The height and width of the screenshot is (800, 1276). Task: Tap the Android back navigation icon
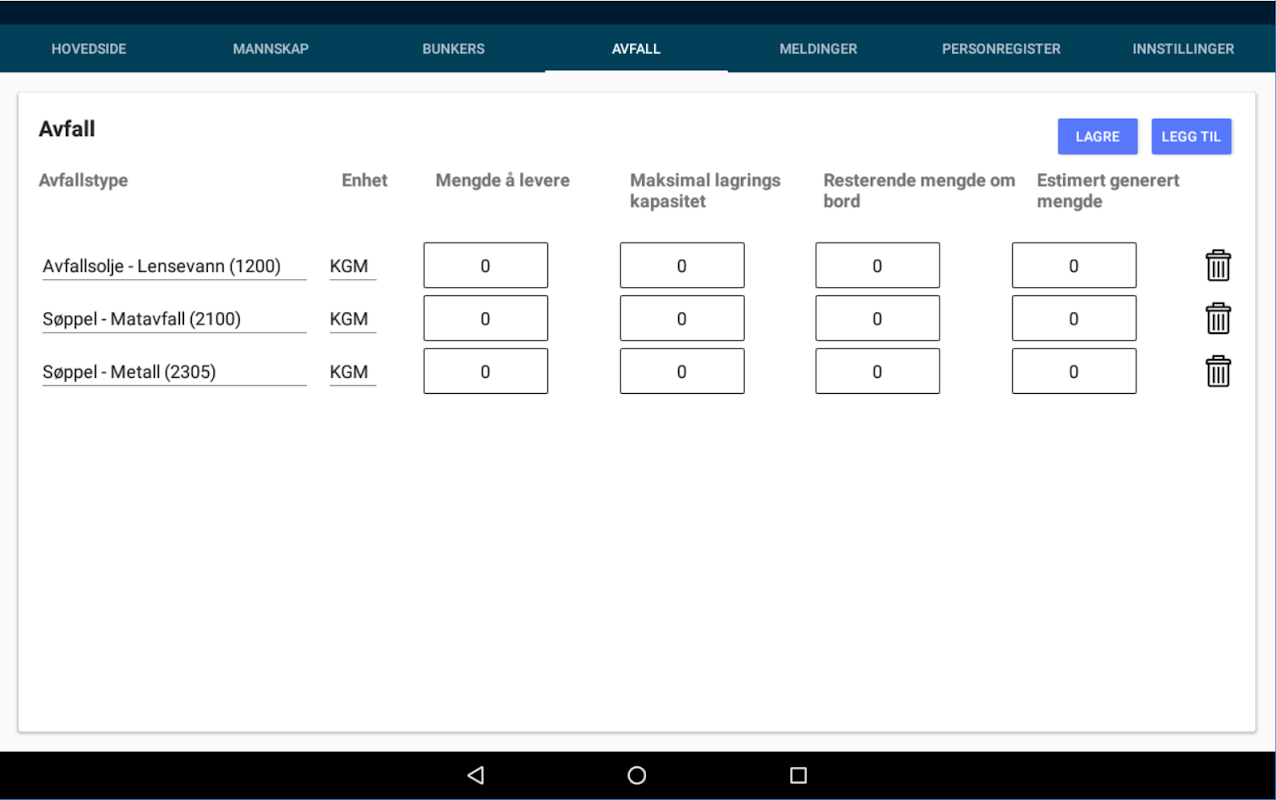click(x=476, y=775)
